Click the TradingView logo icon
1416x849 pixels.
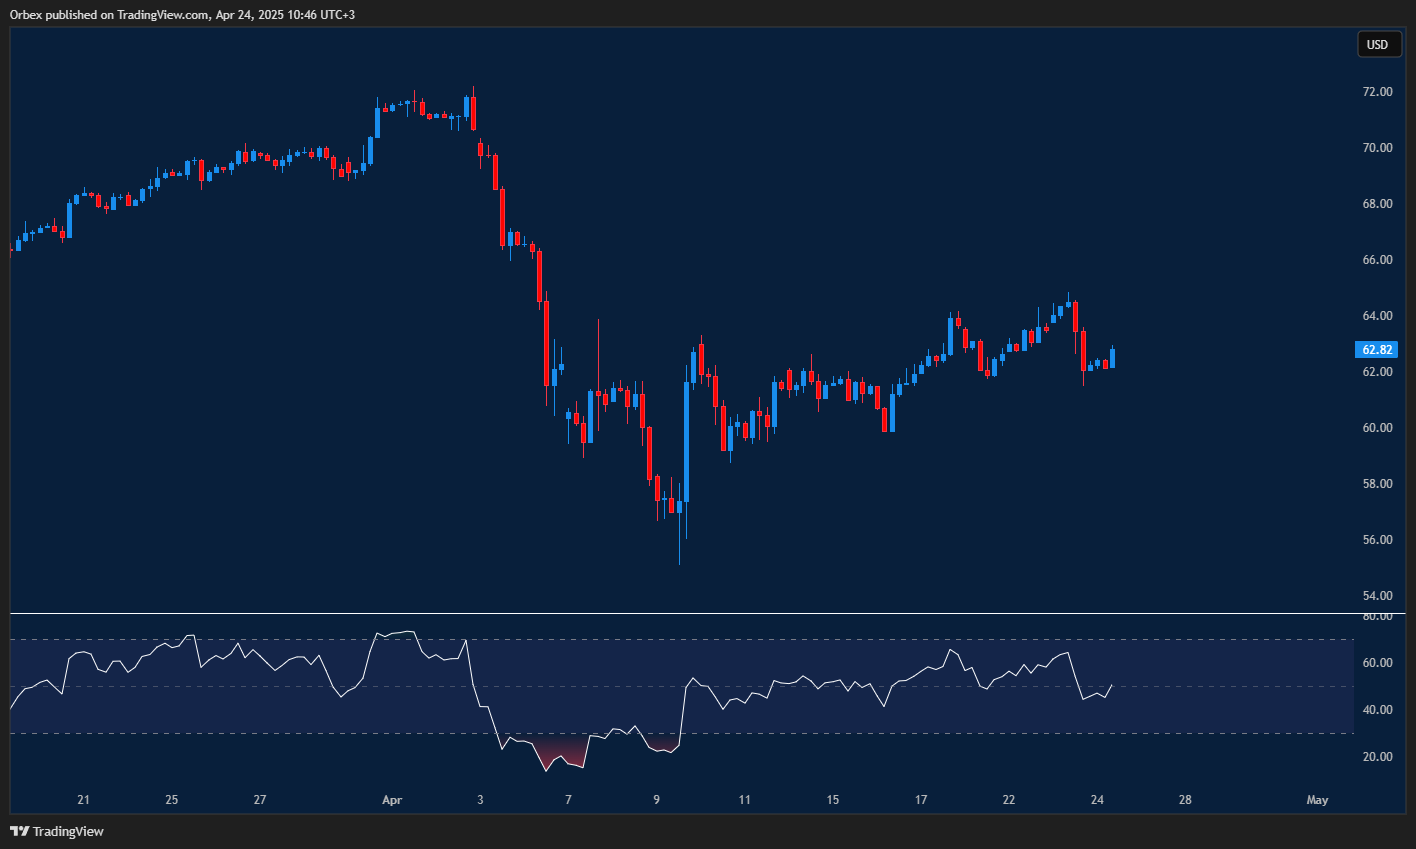19,831
